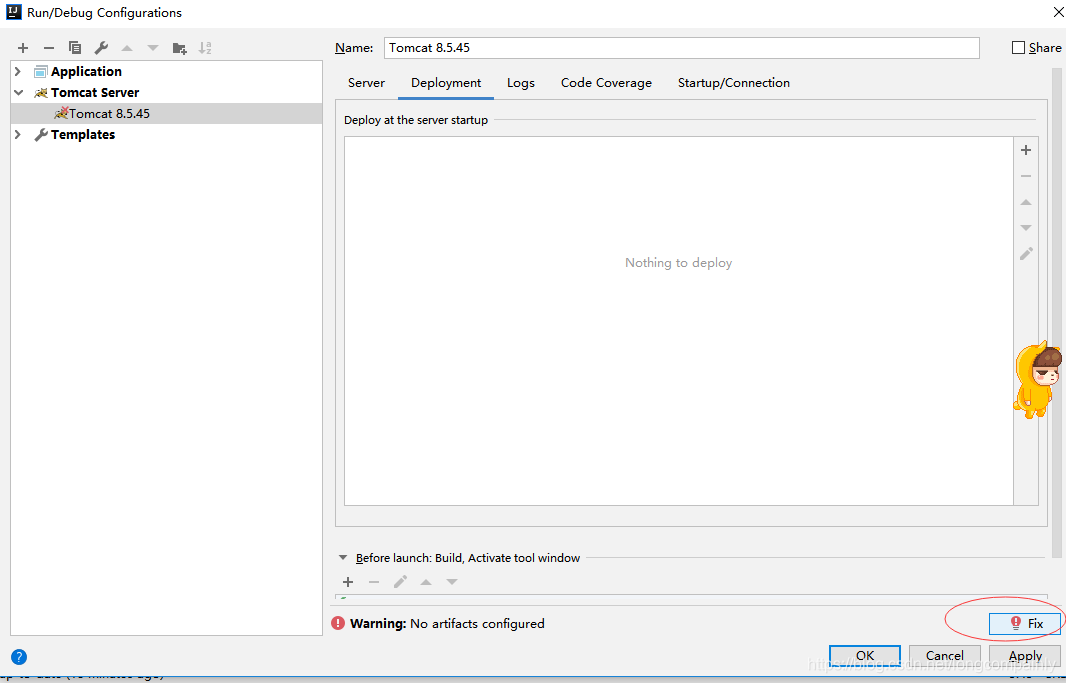The width and height of the screenshot is (1066, 683).
Task: Expand the Application node
Action: click(x=18, y=71)
